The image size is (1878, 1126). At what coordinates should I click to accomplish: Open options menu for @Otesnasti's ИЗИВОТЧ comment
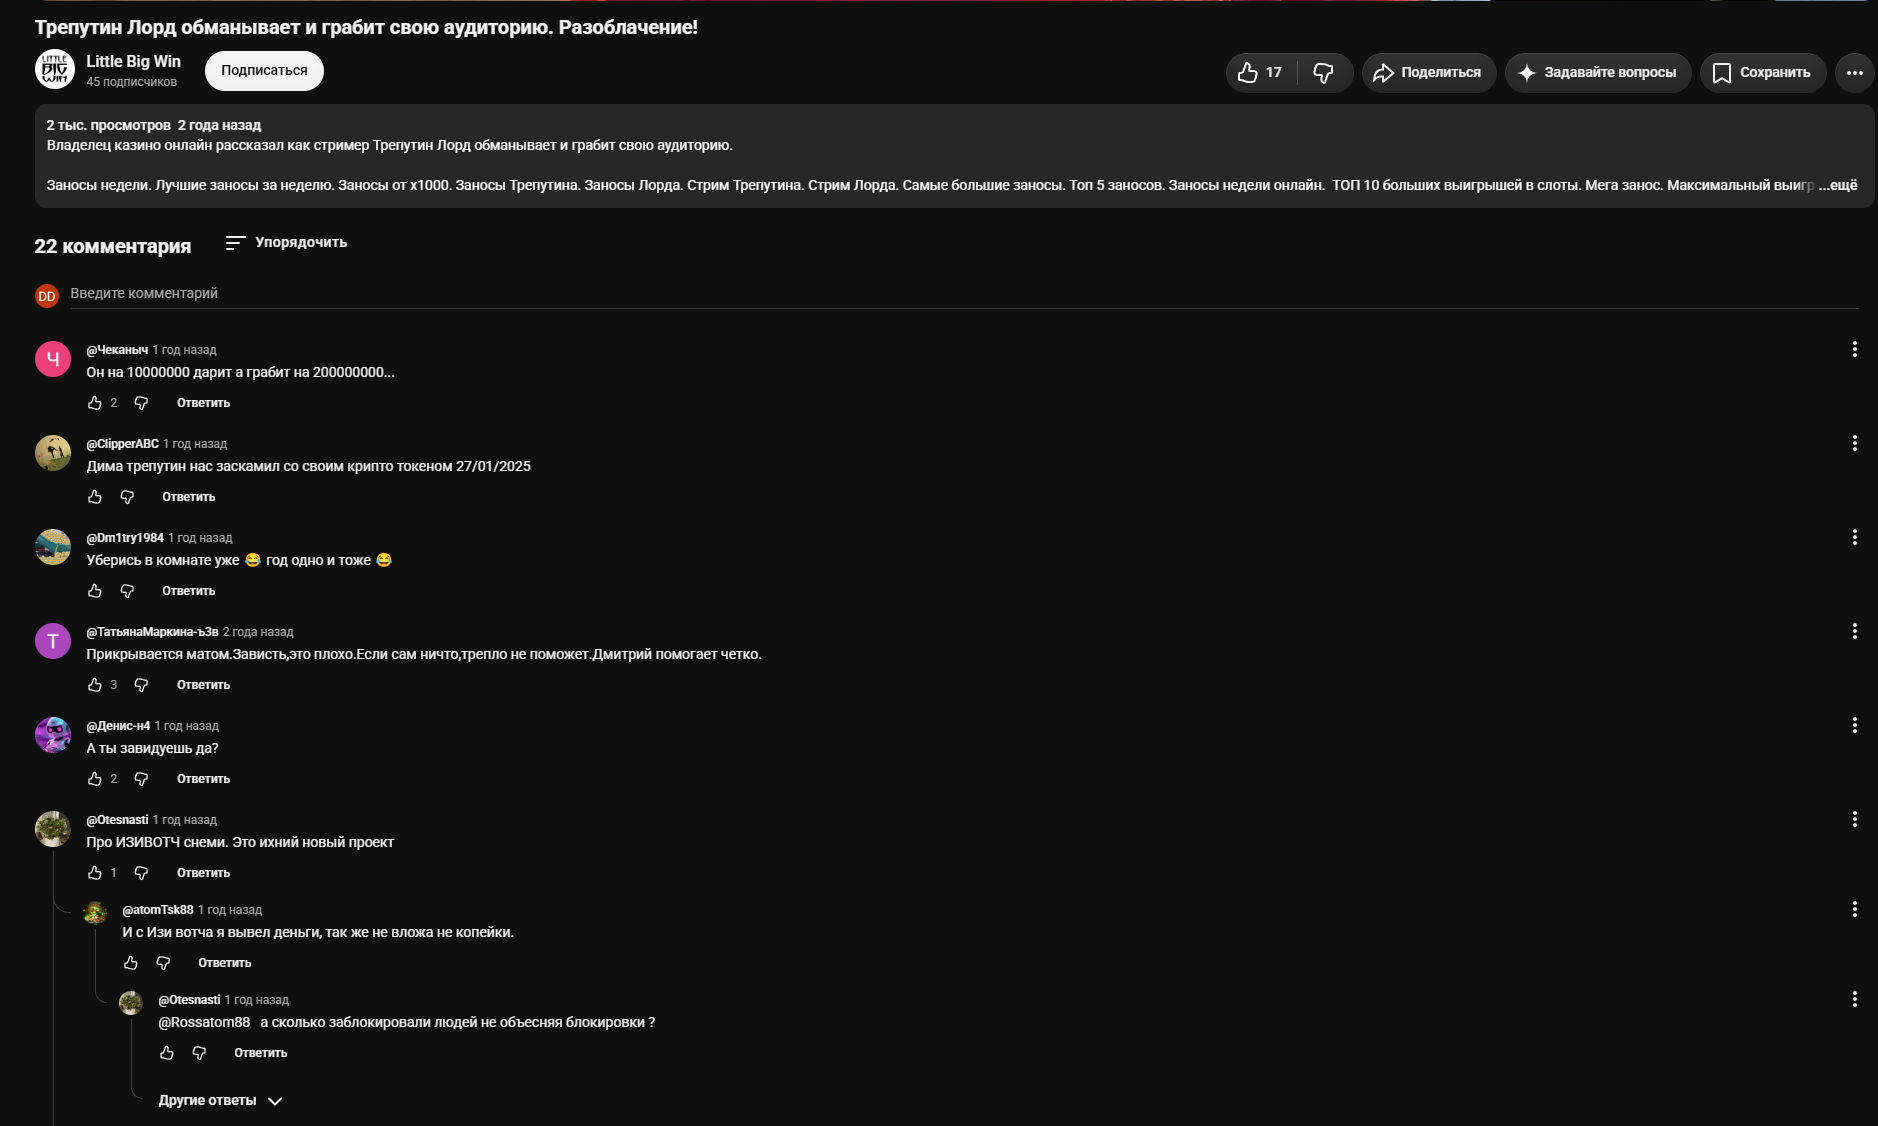[x=1854, y=819]
